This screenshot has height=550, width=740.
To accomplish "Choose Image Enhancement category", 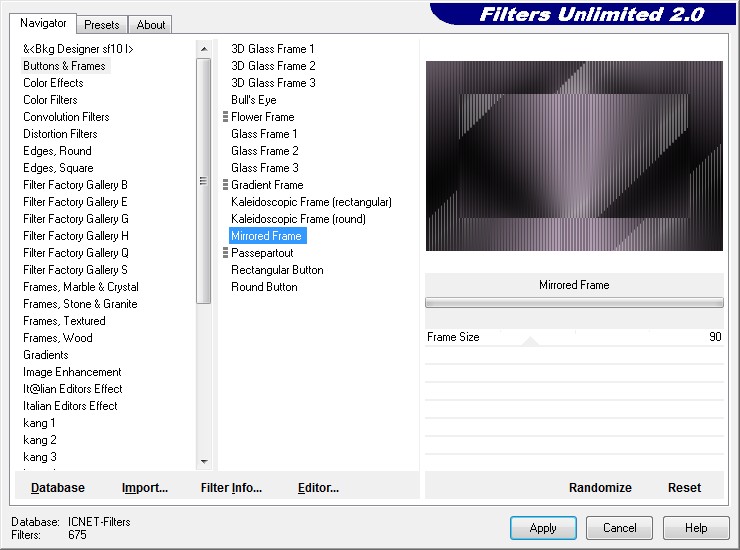I will [72, 372].
